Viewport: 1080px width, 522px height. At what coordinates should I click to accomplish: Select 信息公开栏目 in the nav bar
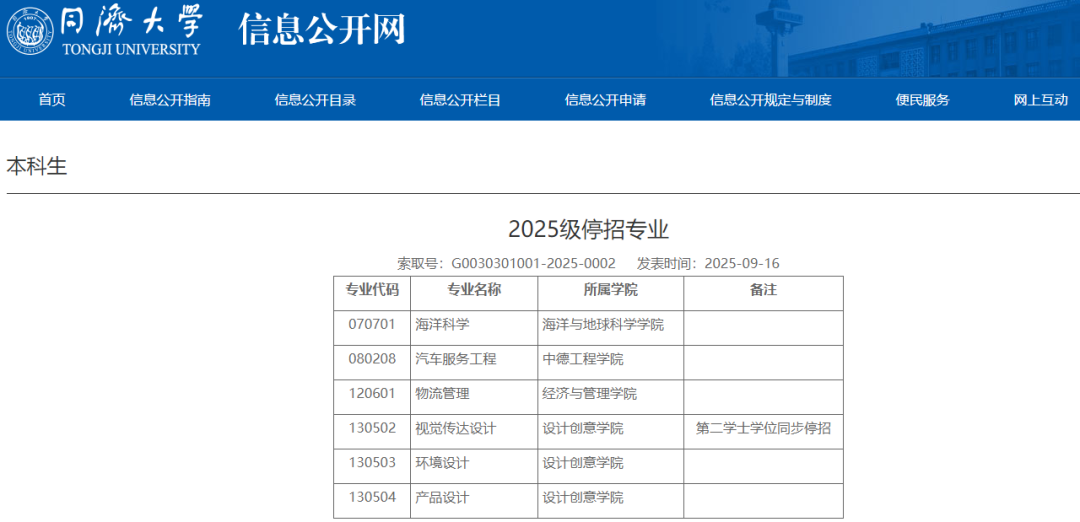[460, 100]
